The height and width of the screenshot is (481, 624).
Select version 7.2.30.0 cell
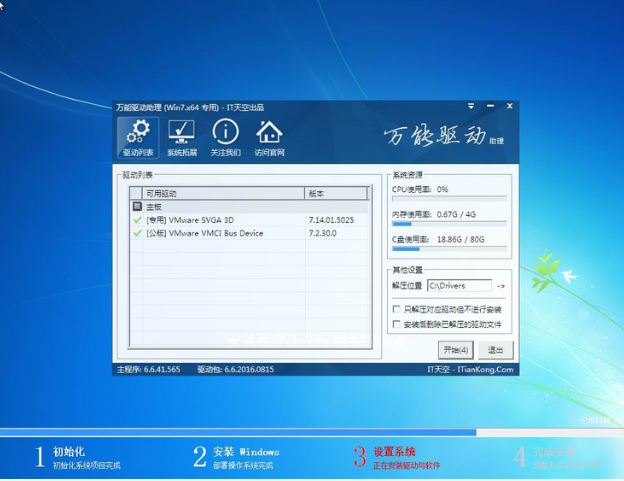click(x=322, y=233)
